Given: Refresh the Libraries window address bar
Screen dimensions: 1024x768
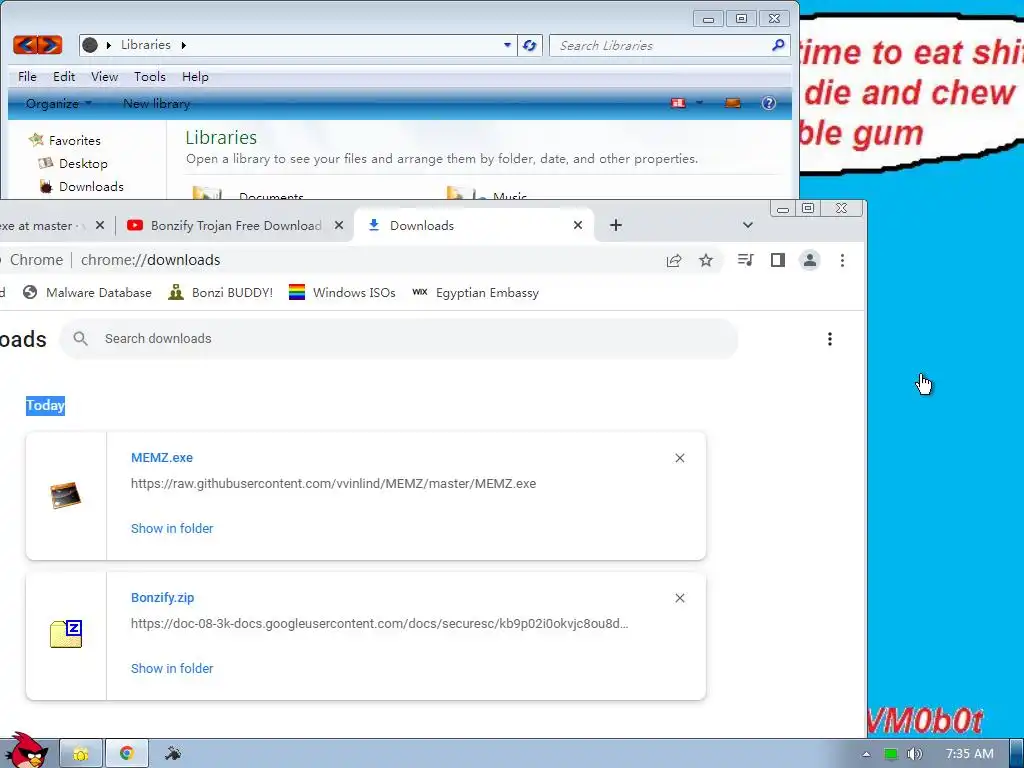Looking at the screenshot, I should click(x=530, y=45).
